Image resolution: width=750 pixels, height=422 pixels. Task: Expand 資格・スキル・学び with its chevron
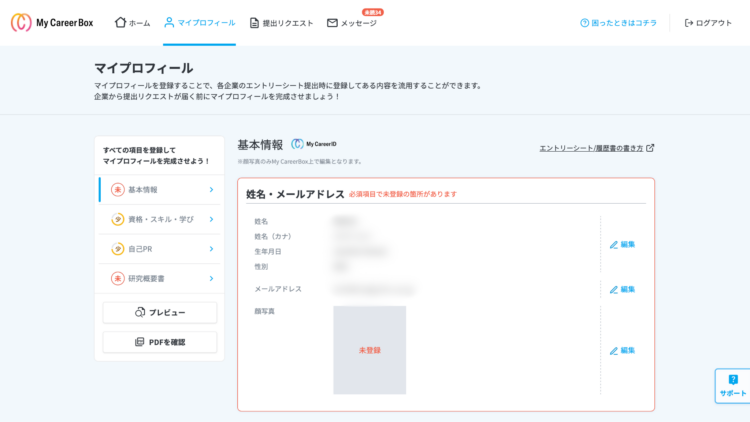[x=211, y=219]
